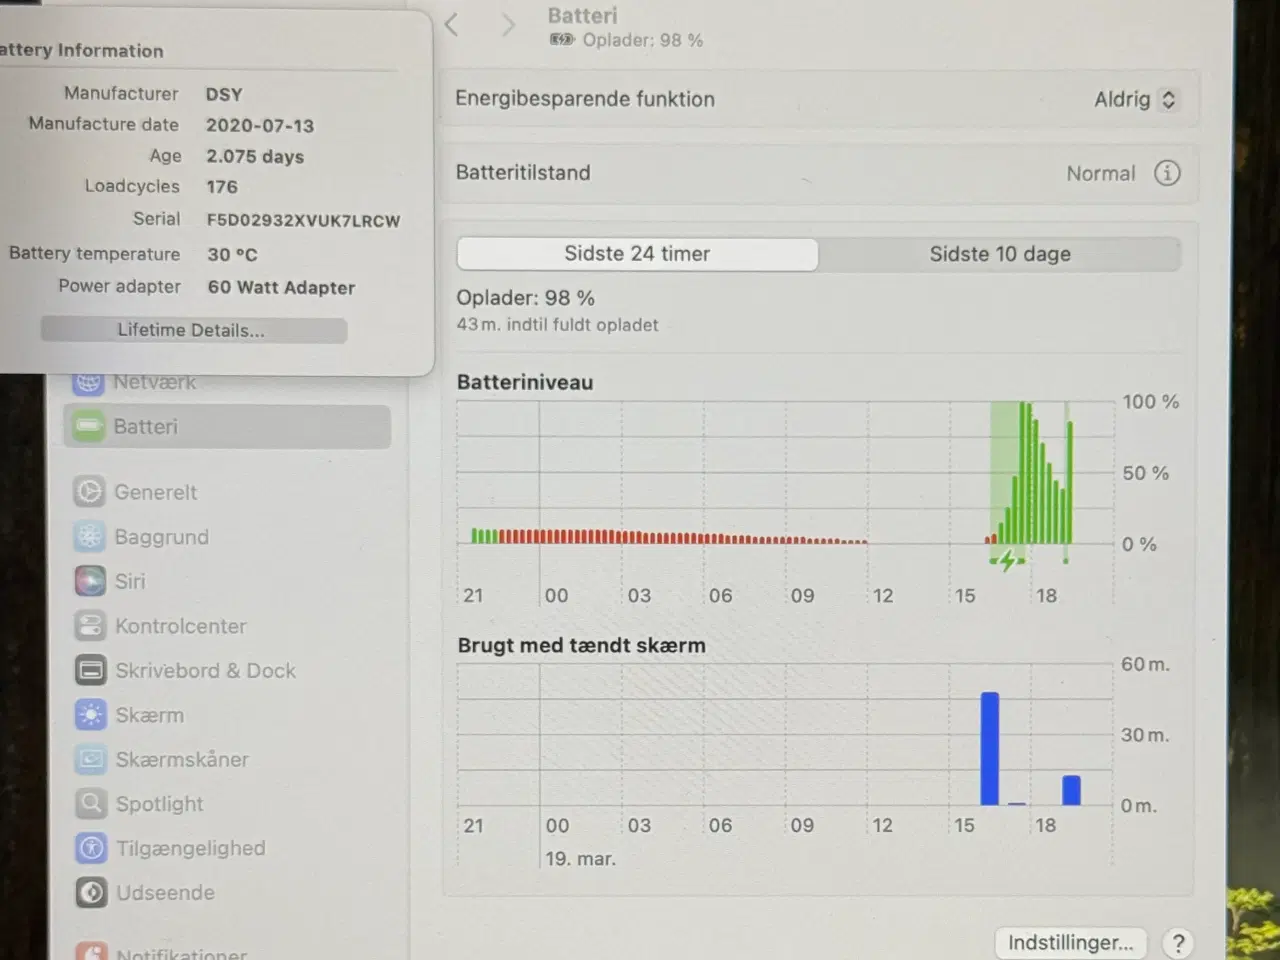Screen dimensions: 1280x960
Task: Open the Indstillinger button
Action: (1070, 942)
